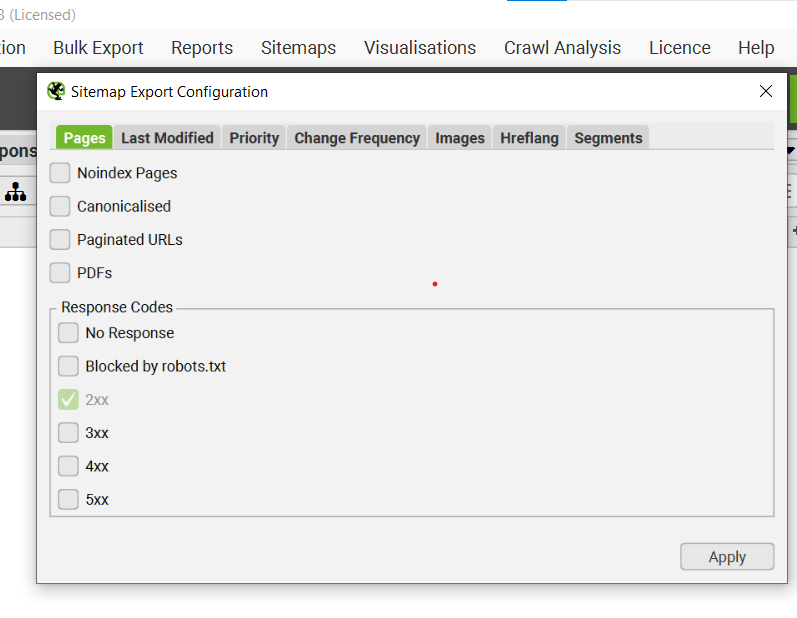This screenshot has width=797, height=618.
Task: Open the Visualisations menu
Action: [420, 48]
